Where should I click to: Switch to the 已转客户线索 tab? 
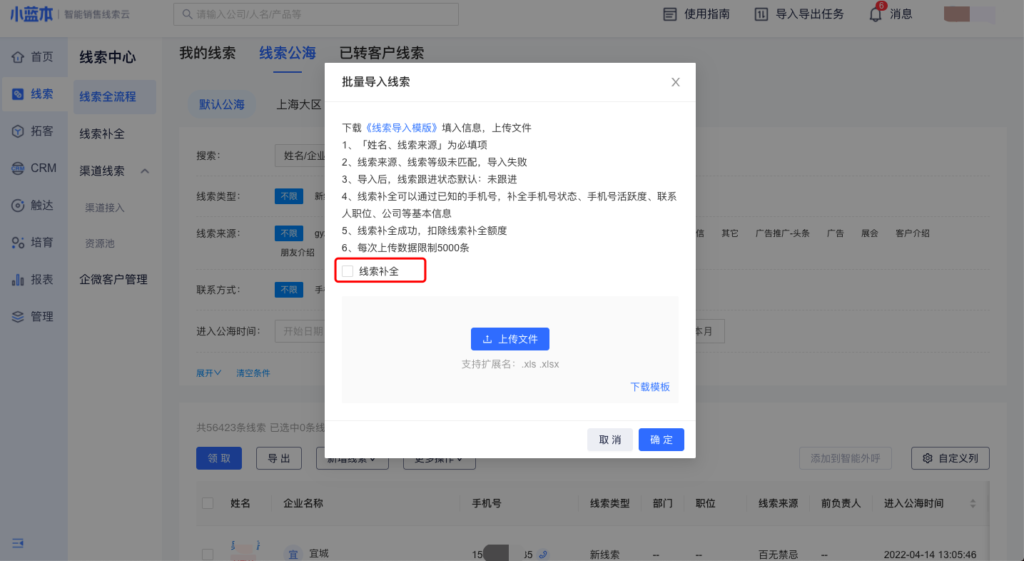tap(381, 53)
